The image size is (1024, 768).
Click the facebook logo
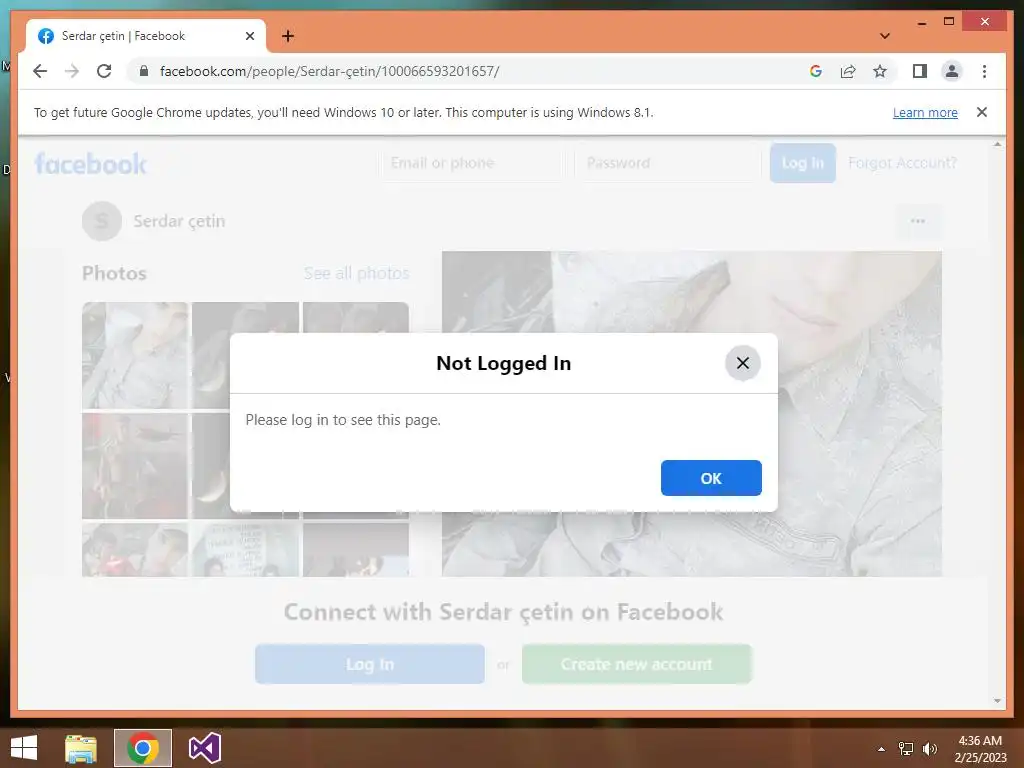pyautogui.click(x=90, y=163)
